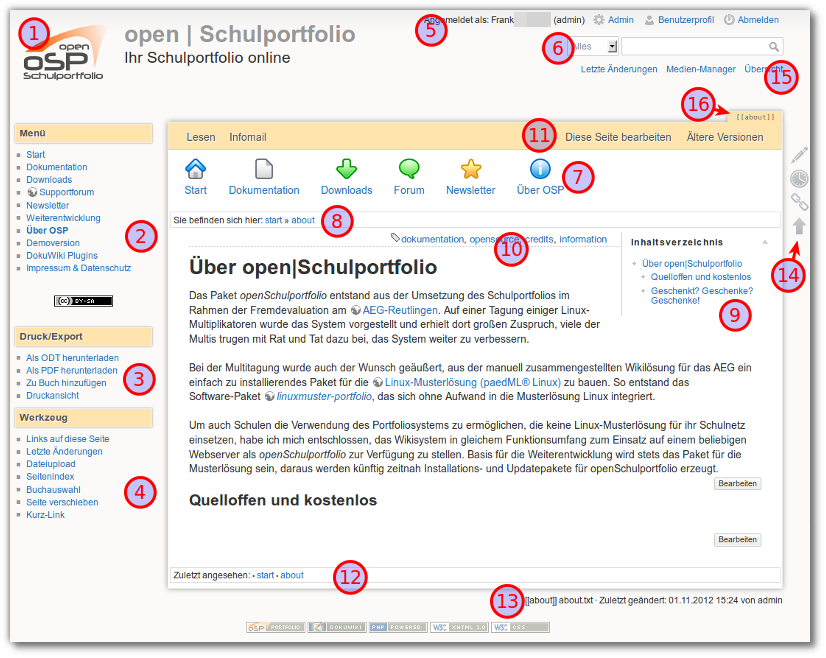
Task: Open the 'Ältere Versionen' tab
Action: pos(725,137)
